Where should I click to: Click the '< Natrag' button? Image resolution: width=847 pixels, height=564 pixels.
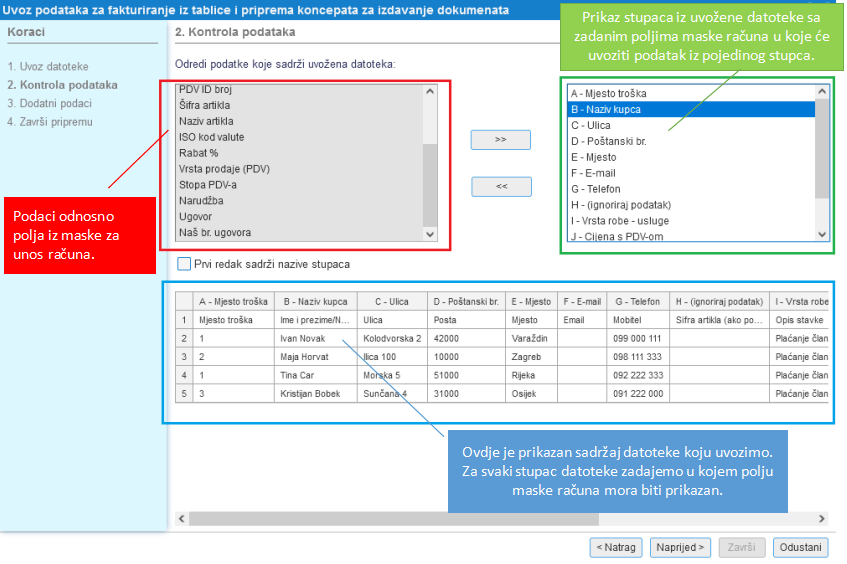[615, 547]
